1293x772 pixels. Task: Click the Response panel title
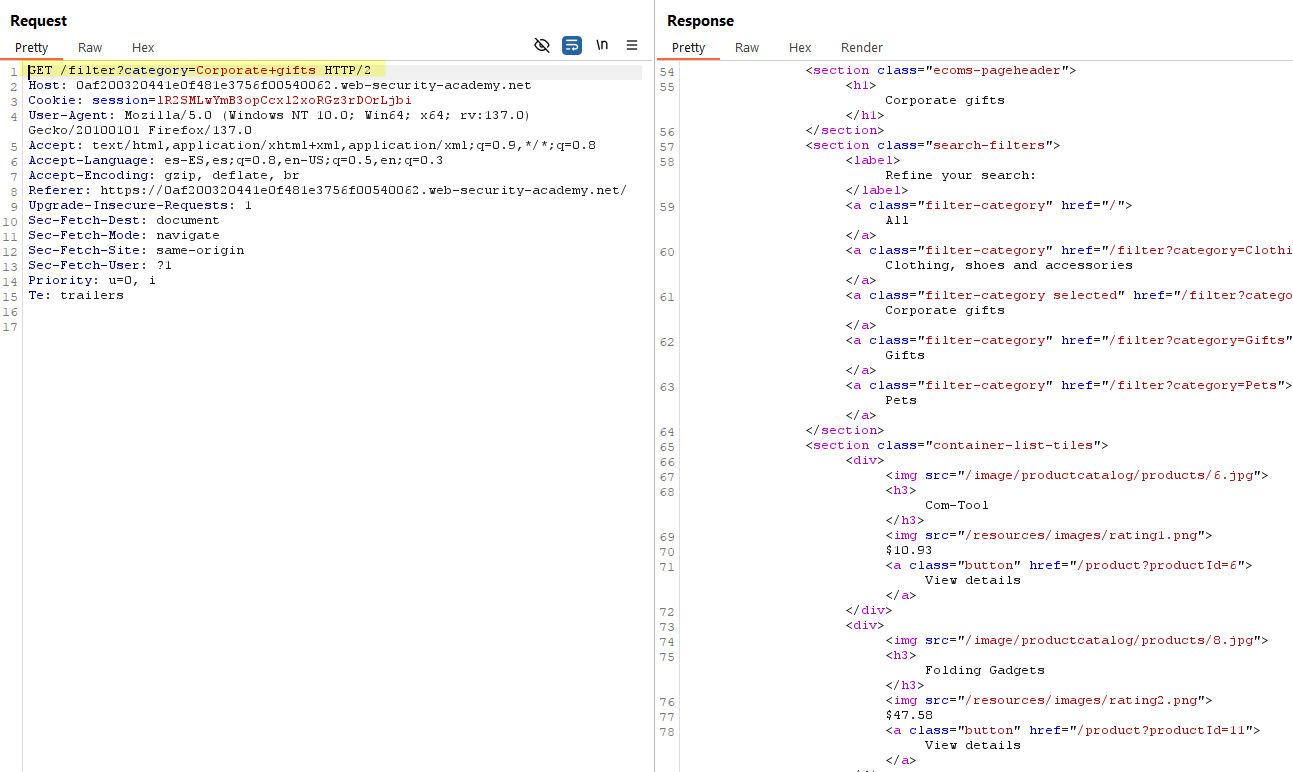tap(701, 21)
